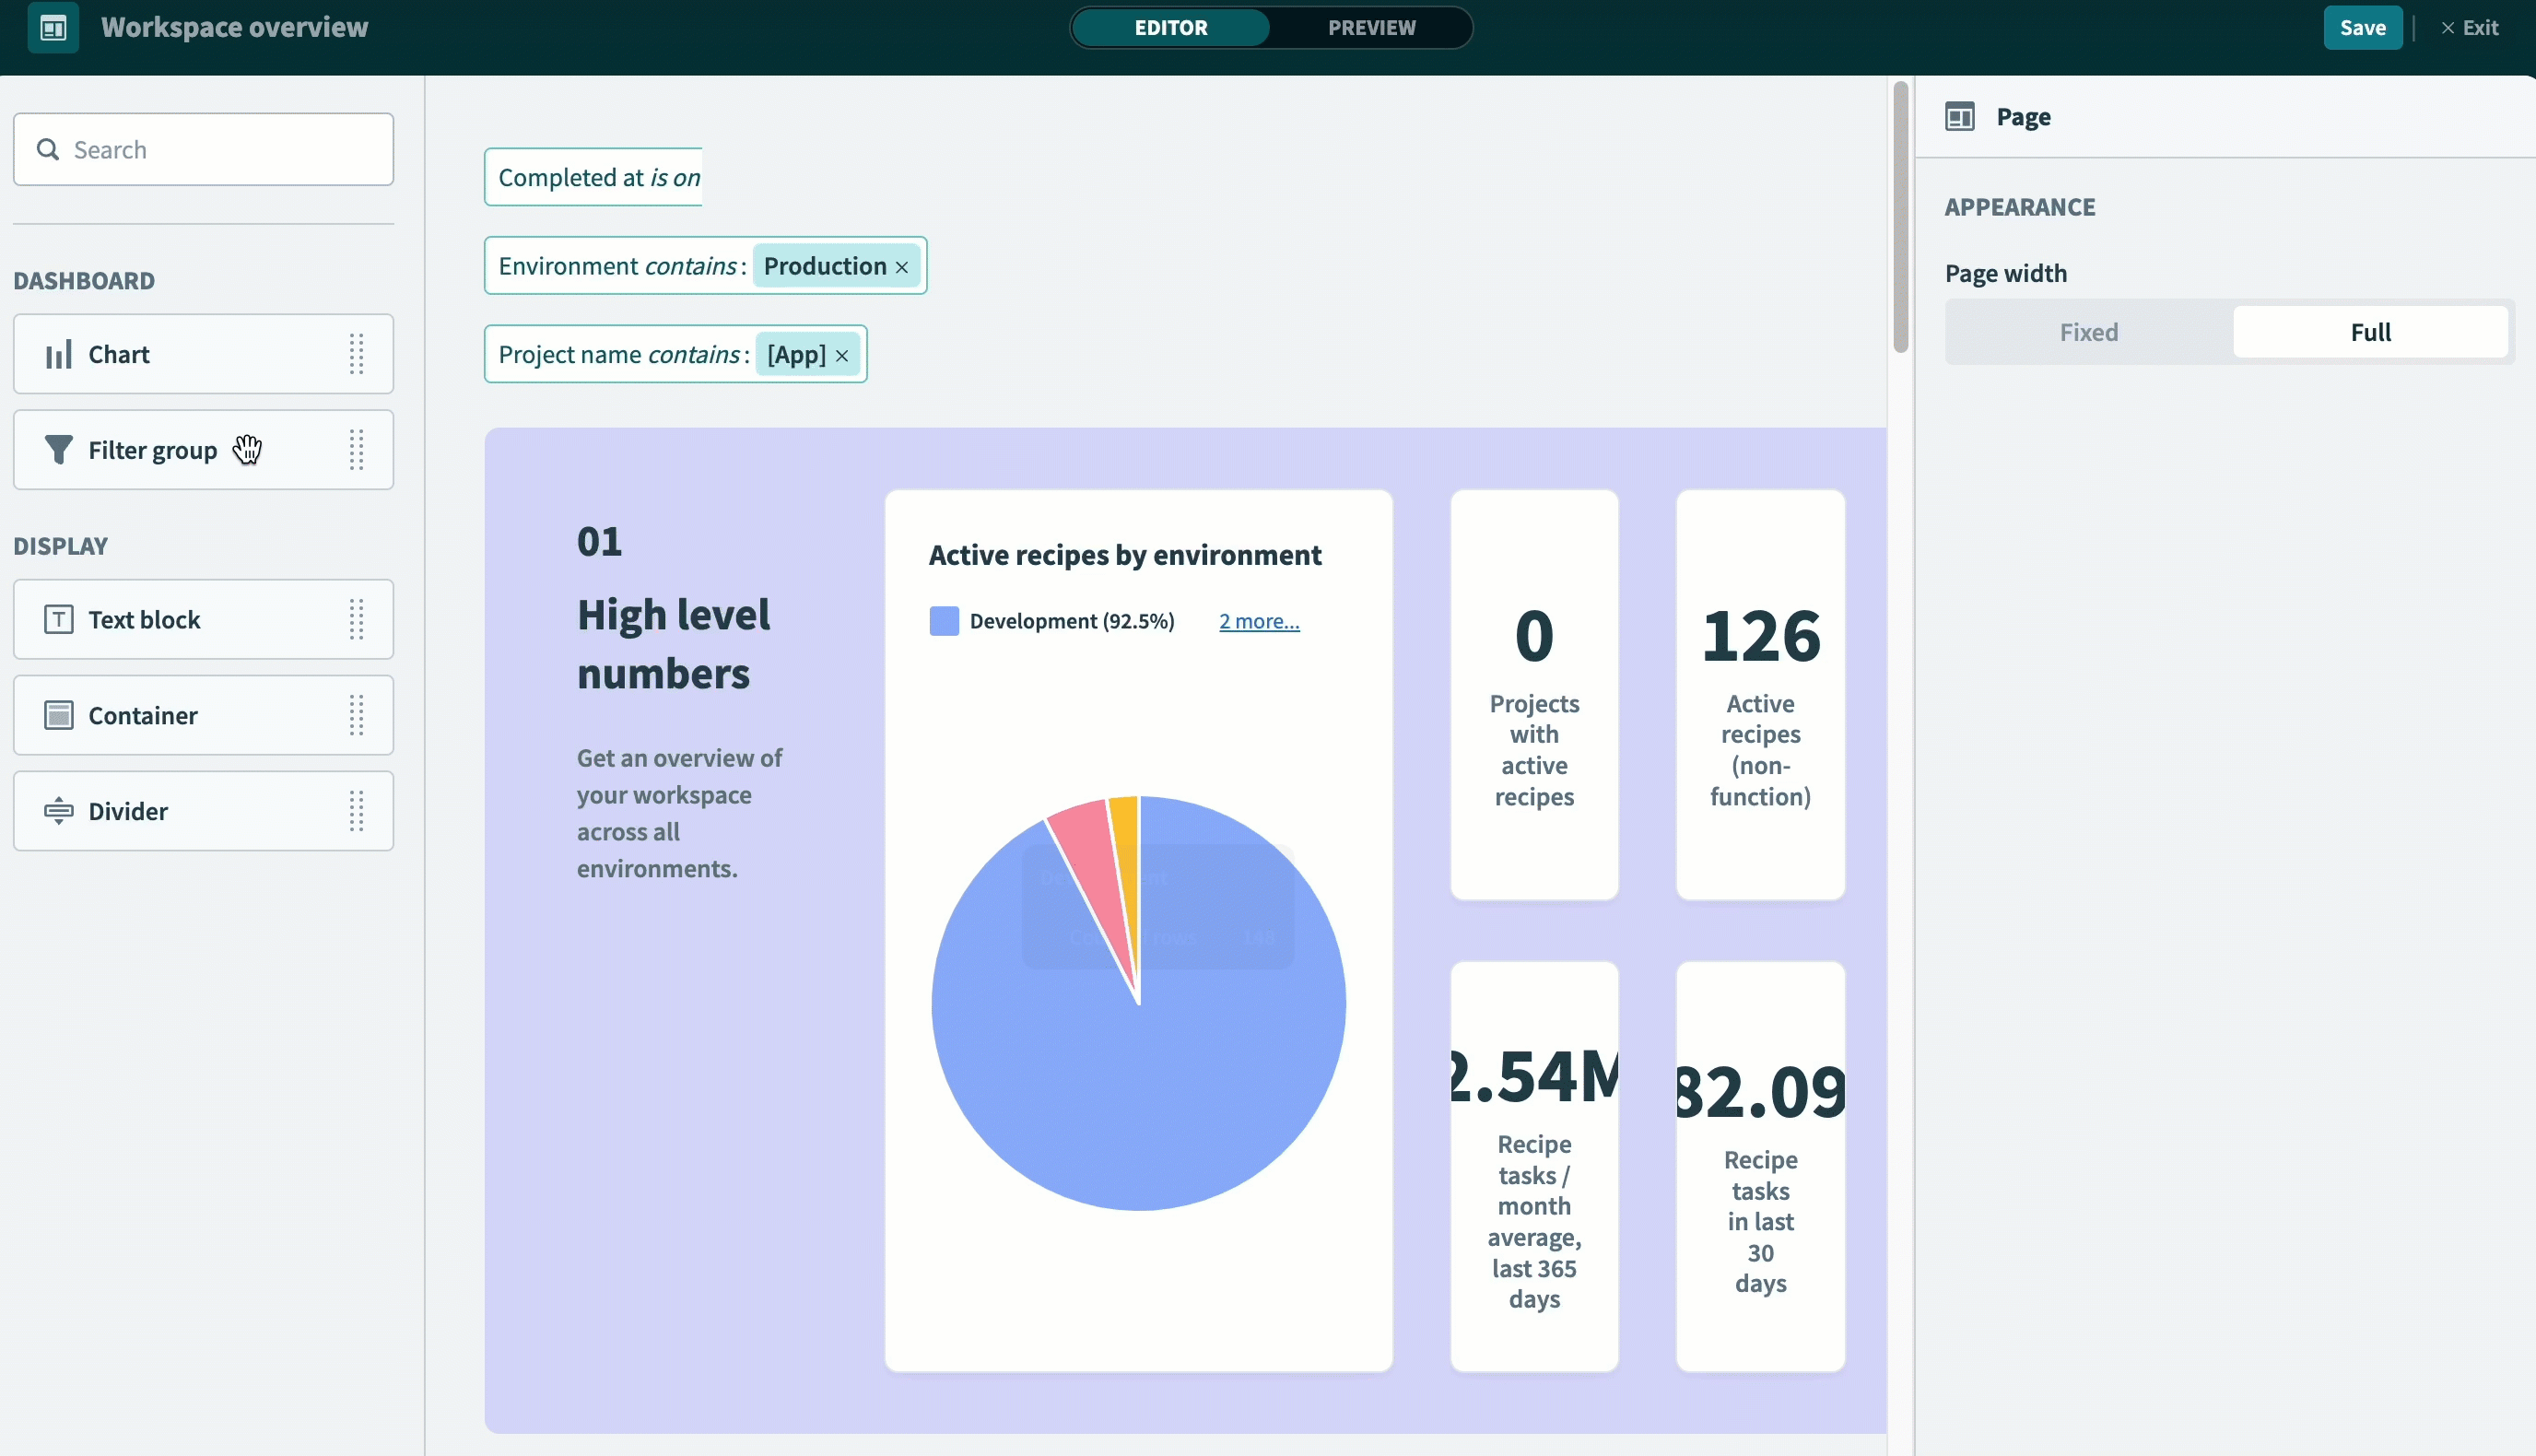Viewport: 2536px width, 1456px height.
Task: Click the Container component icon
Action: pyautogui.click(x=58, y=715)
